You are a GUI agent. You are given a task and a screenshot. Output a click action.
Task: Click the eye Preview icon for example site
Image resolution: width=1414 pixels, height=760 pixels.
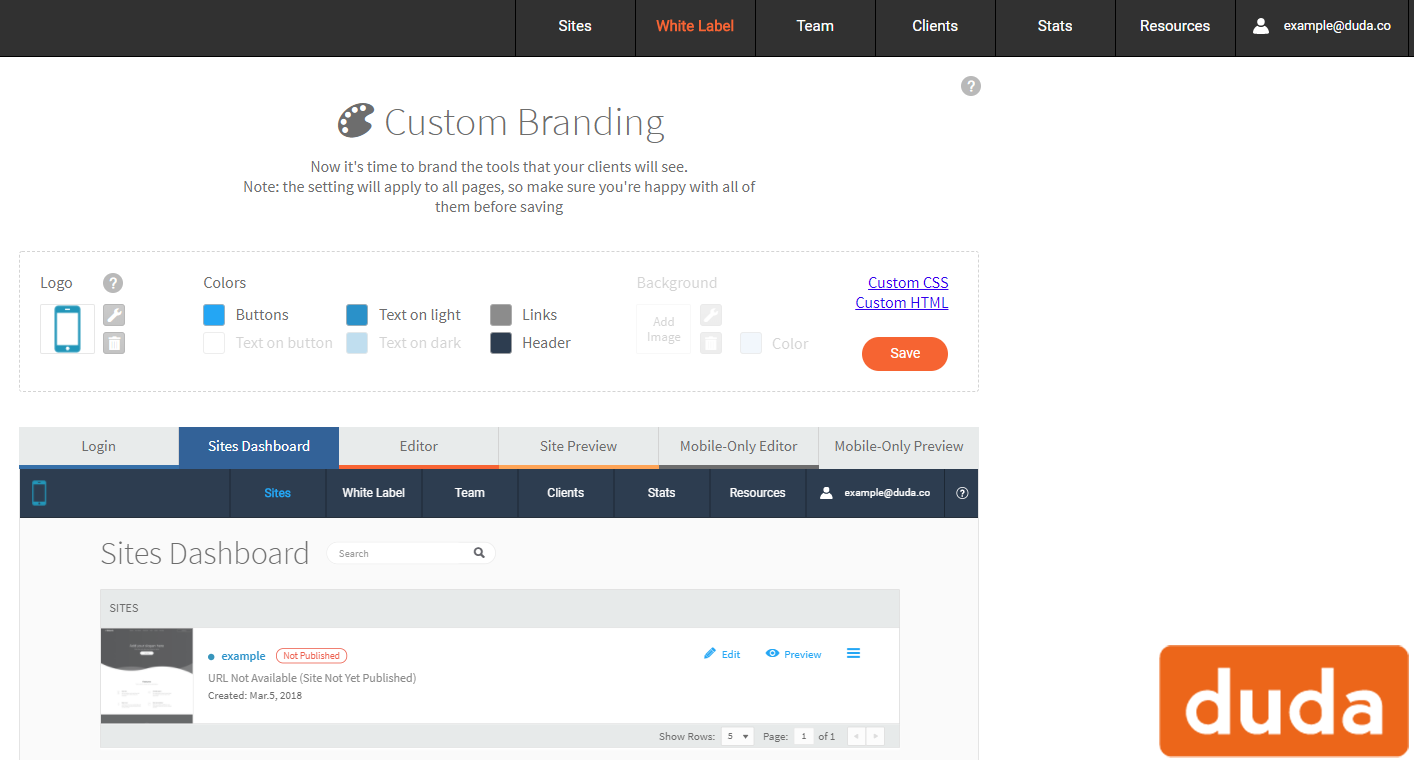[x=773, y=654]
